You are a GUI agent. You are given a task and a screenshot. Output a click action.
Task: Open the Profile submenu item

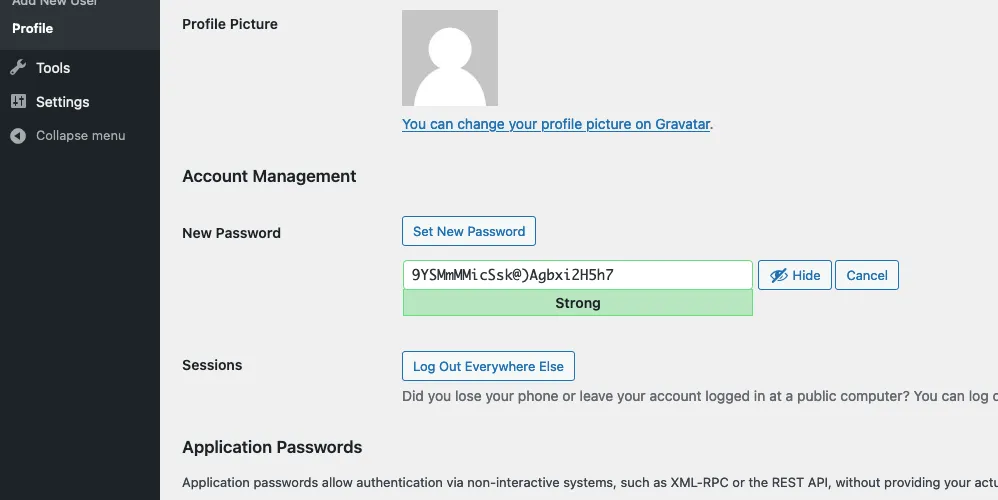tap(33, 28)
